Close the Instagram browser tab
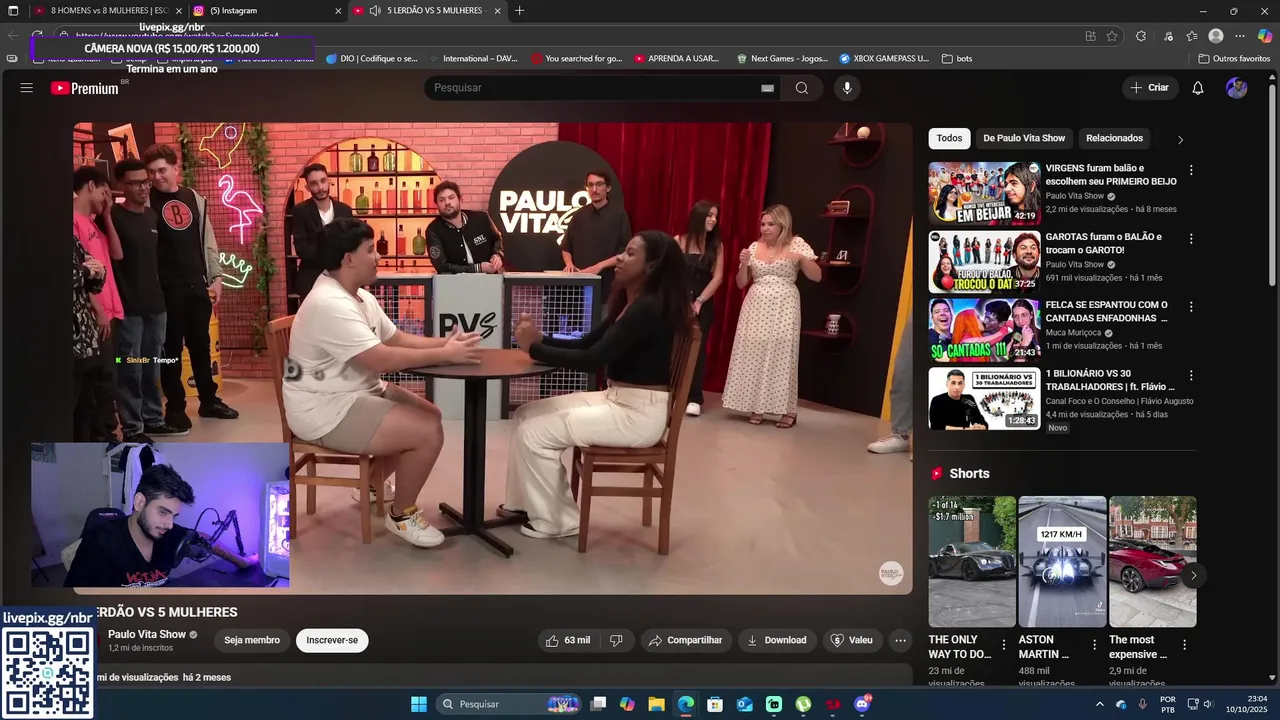This screenshot has width=1280, height=720. [x=338, y=11]
